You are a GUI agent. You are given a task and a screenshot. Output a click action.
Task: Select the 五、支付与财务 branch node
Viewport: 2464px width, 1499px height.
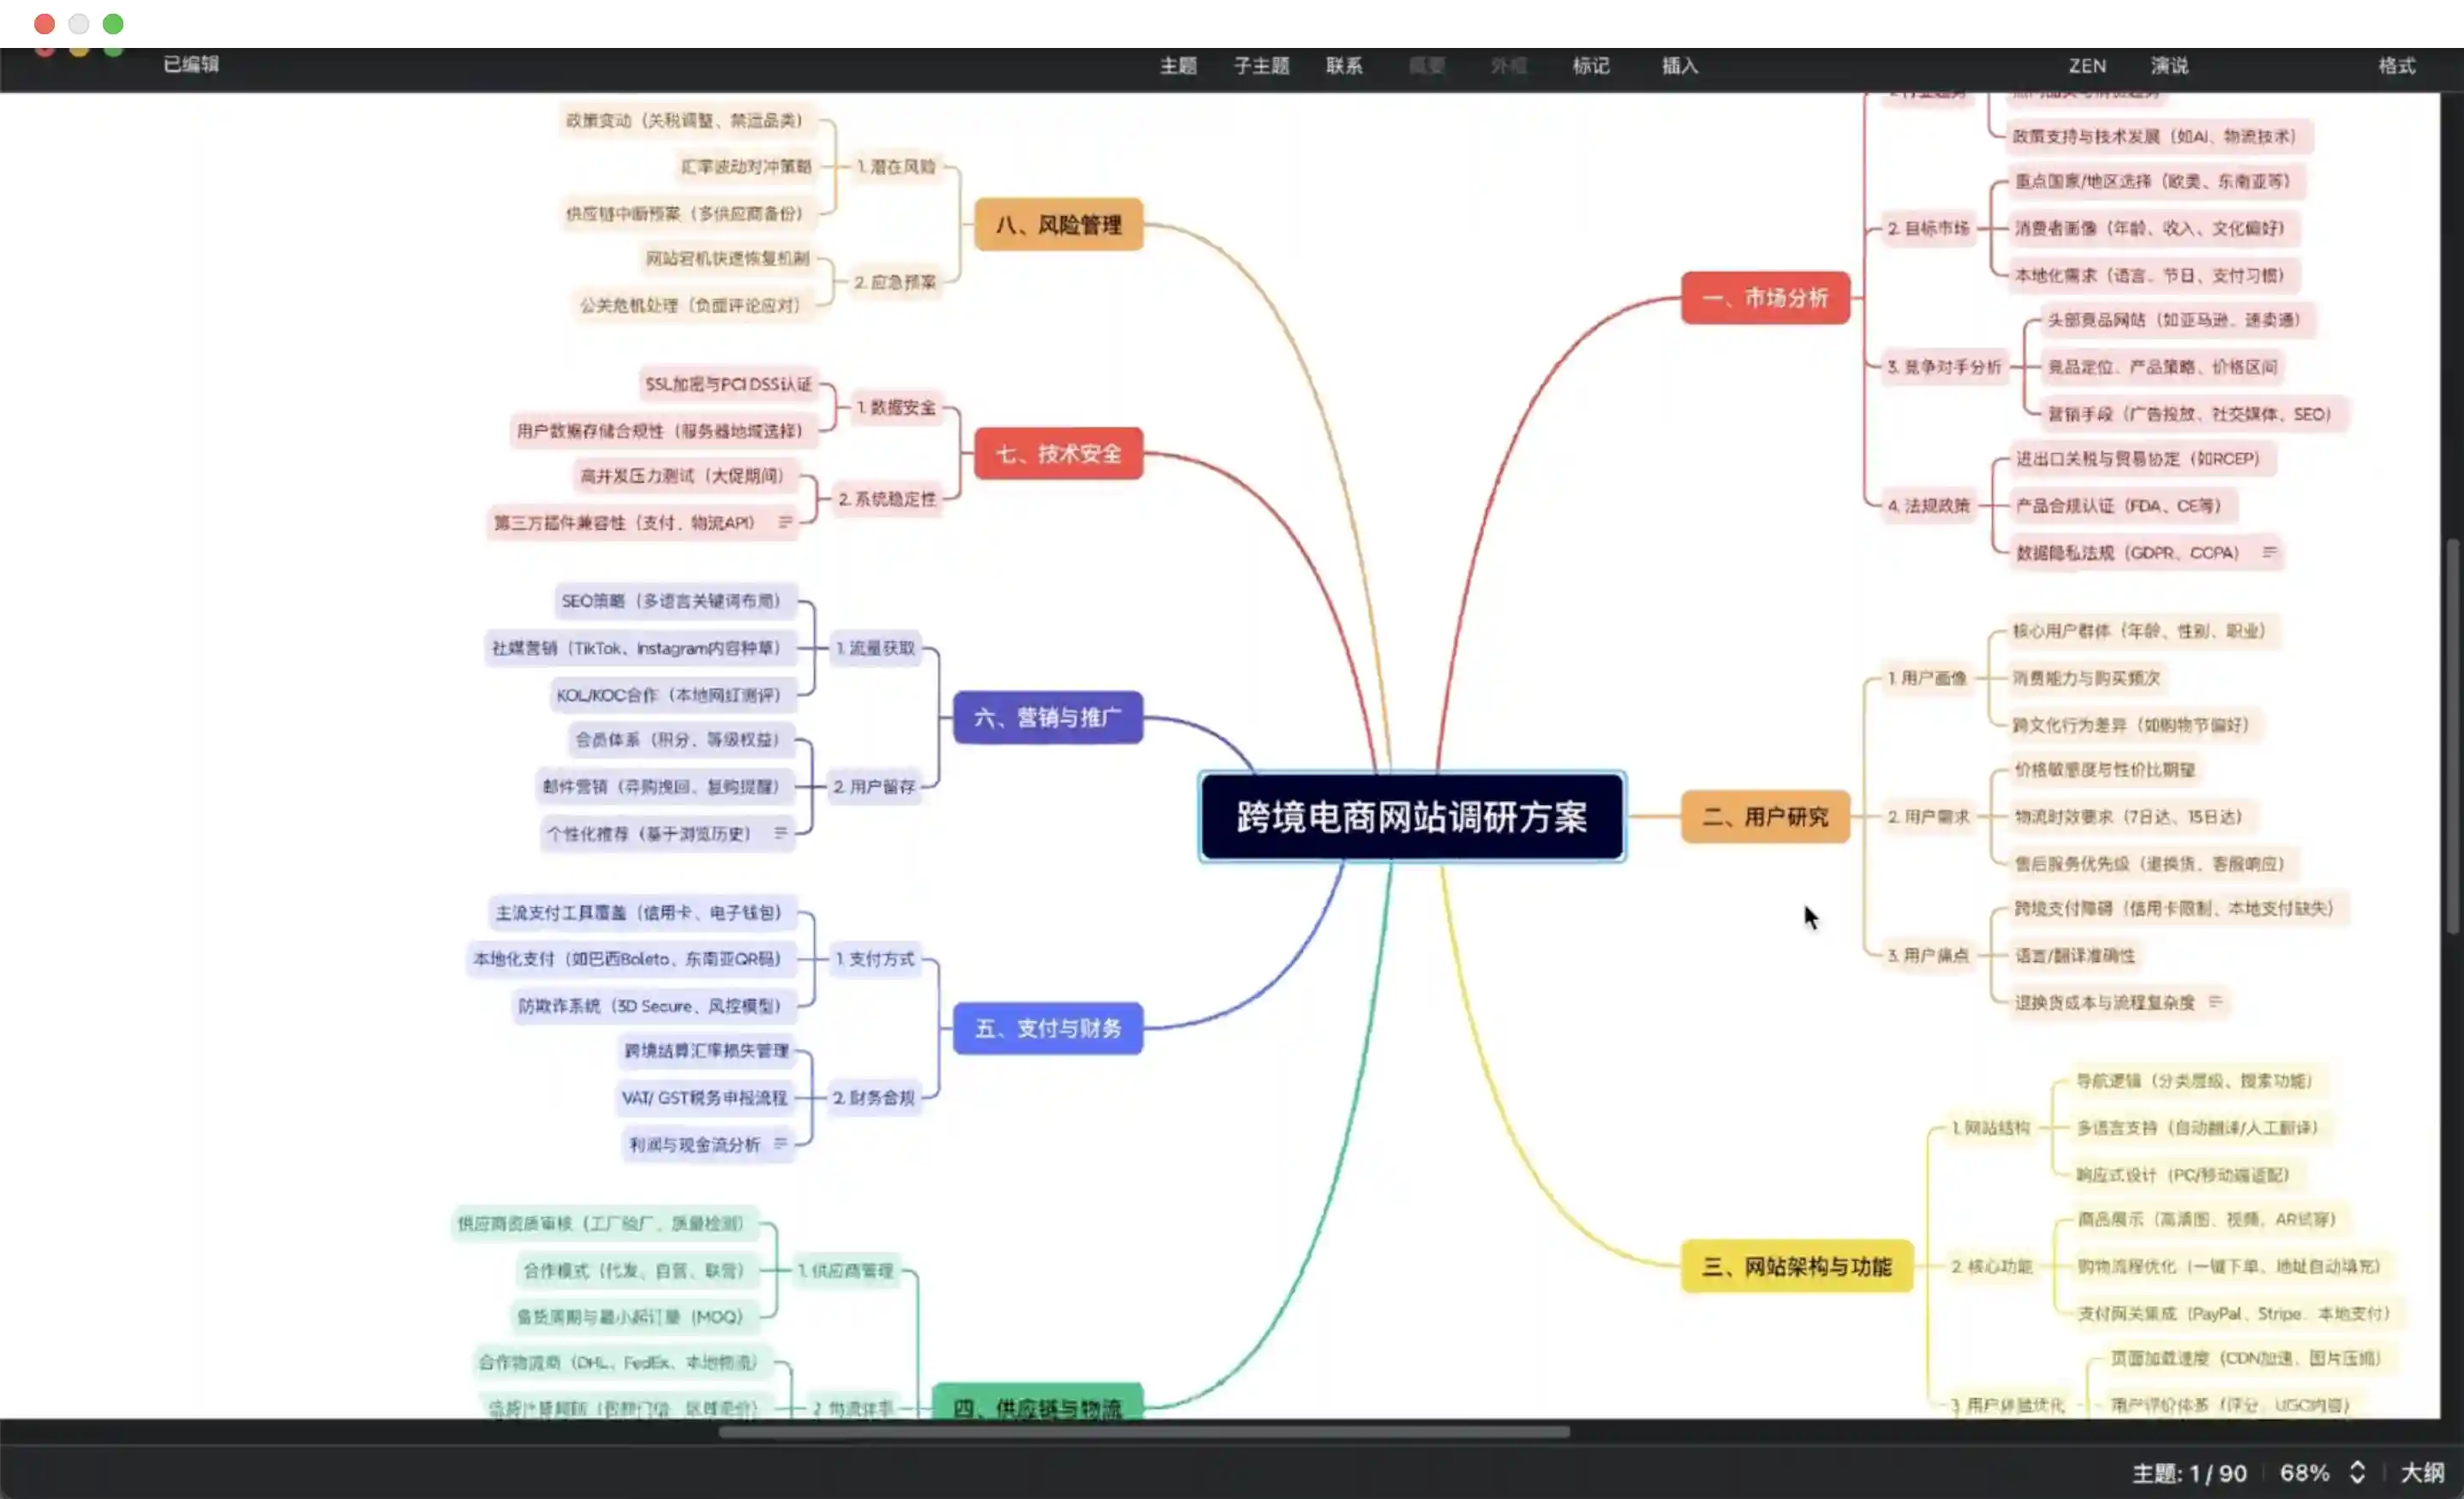(1047, 1028)
